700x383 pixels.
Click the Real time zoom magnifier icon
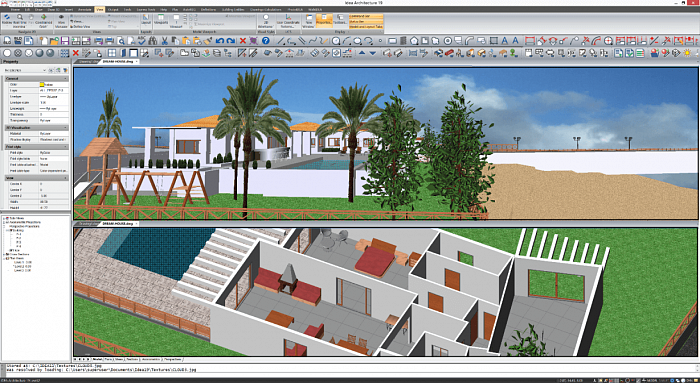click(x=20, y=20)
